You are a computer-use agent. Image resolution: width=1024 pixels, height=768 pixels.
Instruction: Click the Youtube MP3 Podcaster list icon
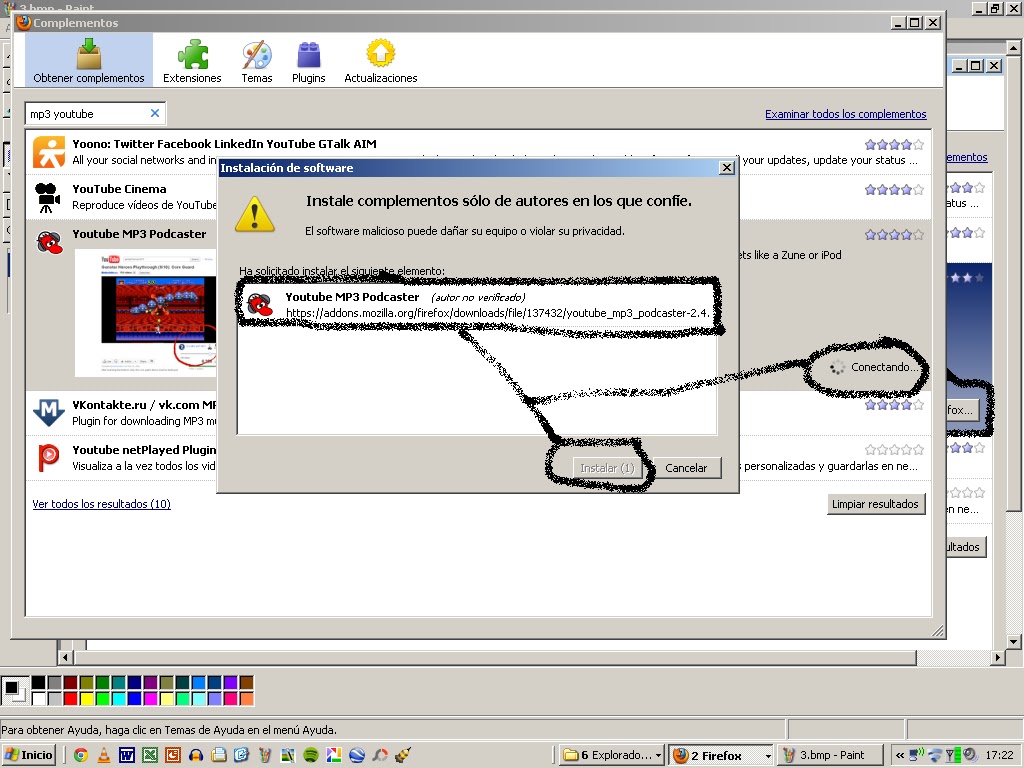coord(49,242)
